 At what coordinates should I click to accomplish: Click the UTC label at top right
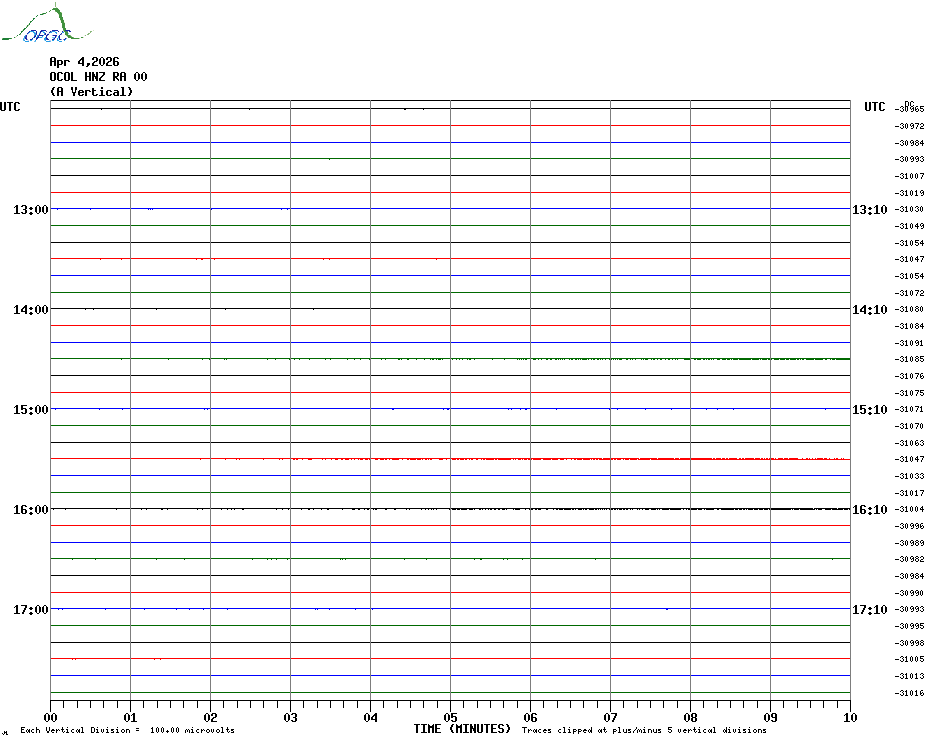click(x=875, y=107)
